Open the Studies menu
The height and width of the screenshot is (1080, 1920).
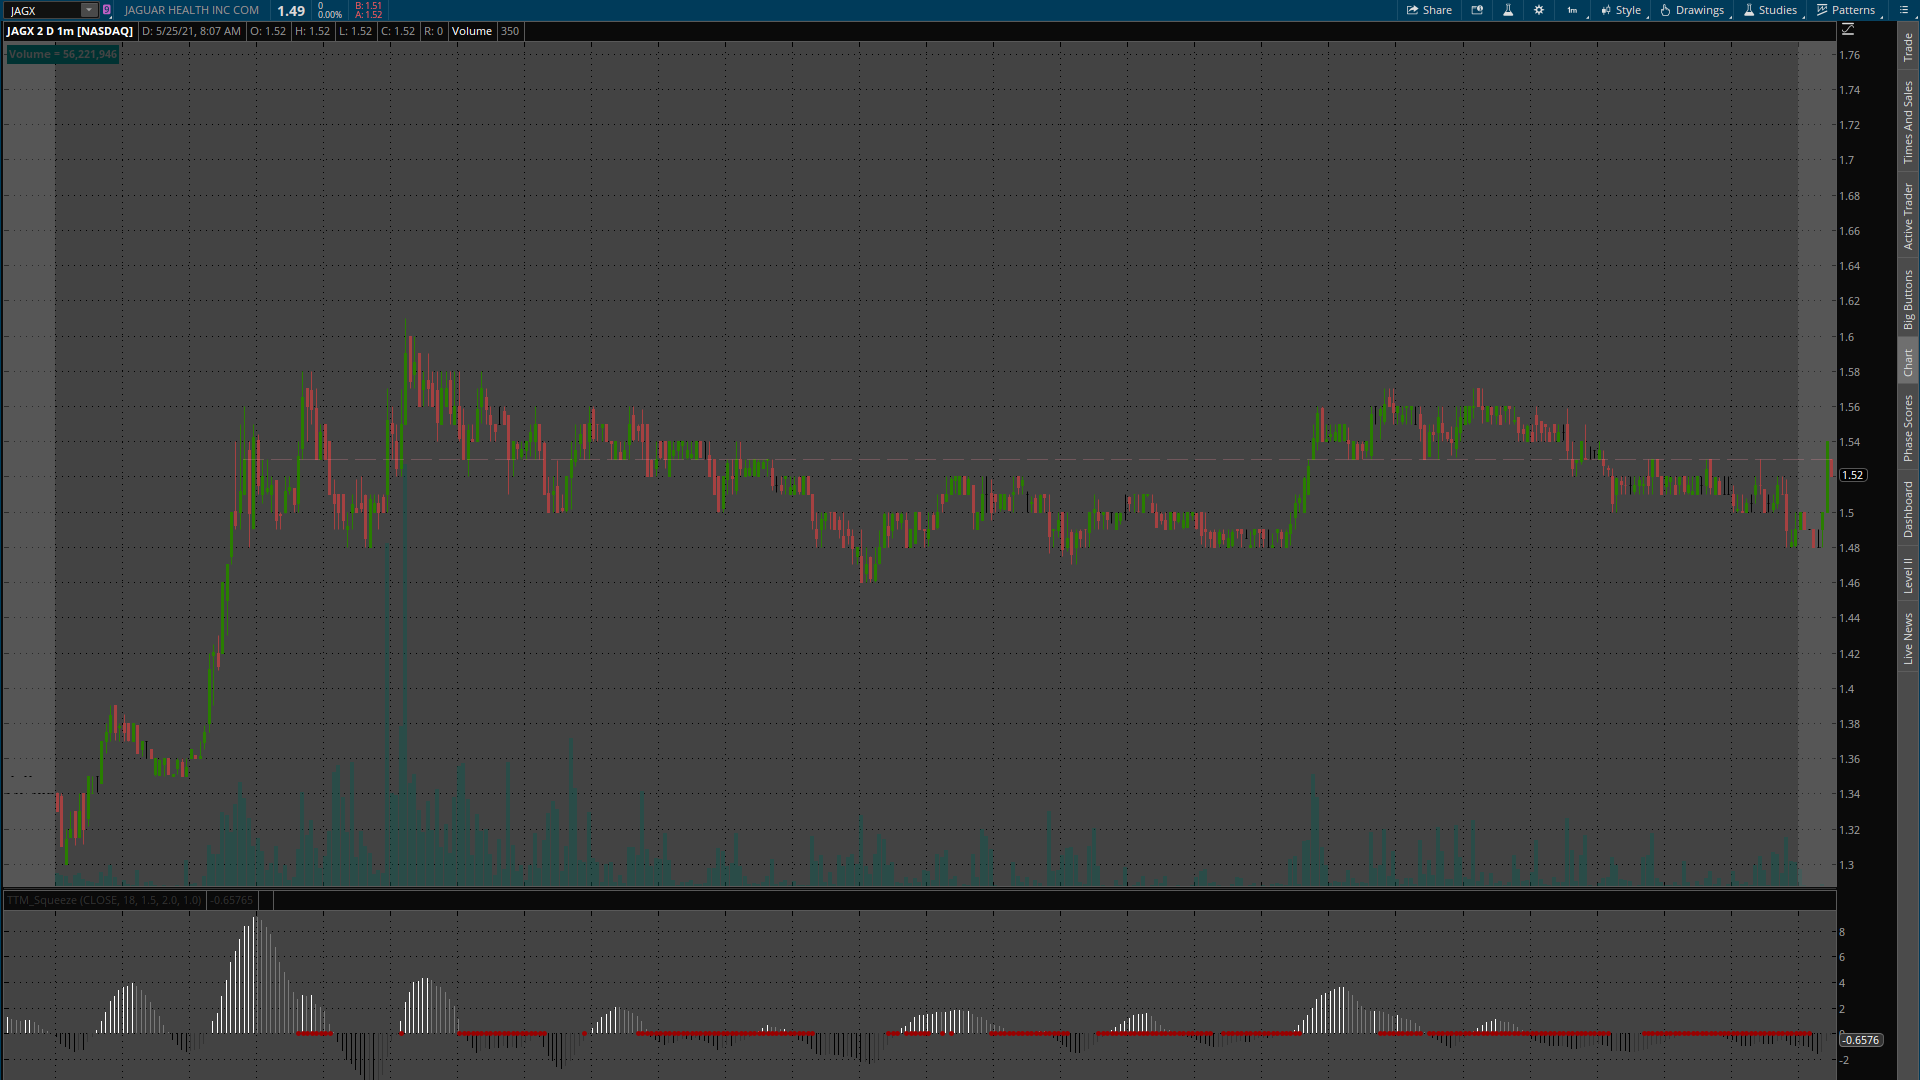coord(1770,10)
